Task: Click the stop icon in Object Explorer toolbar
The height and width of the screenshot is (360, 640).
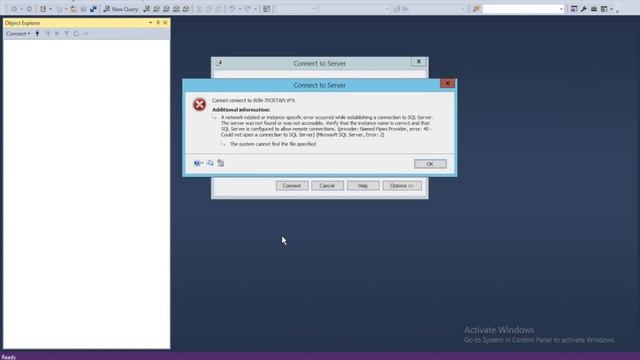Action: pos(57,33)
